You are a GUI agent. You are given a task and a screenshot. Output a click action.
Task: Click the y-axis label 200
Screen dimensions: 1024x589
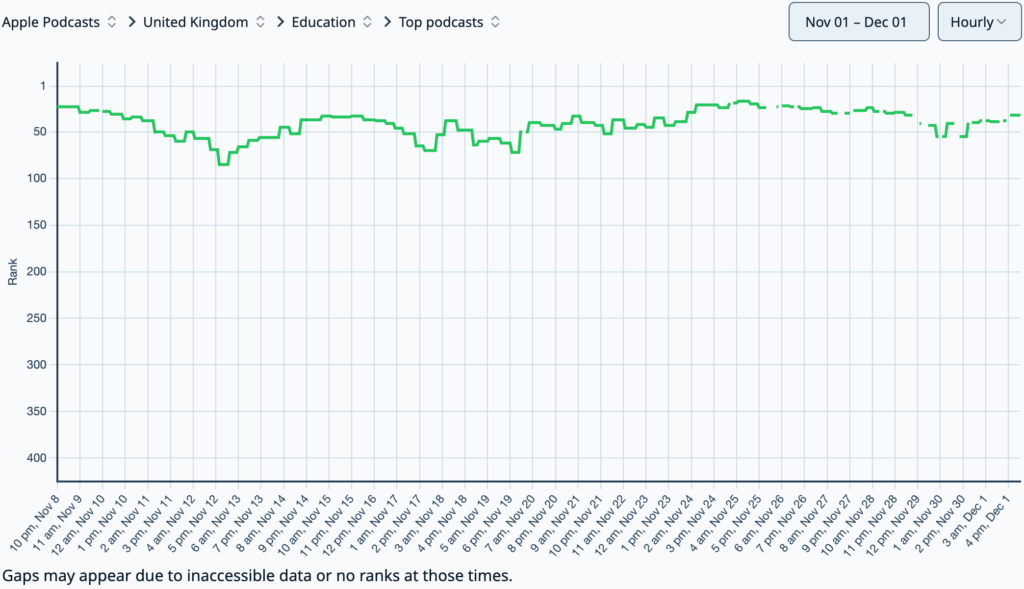coord(37,272)
